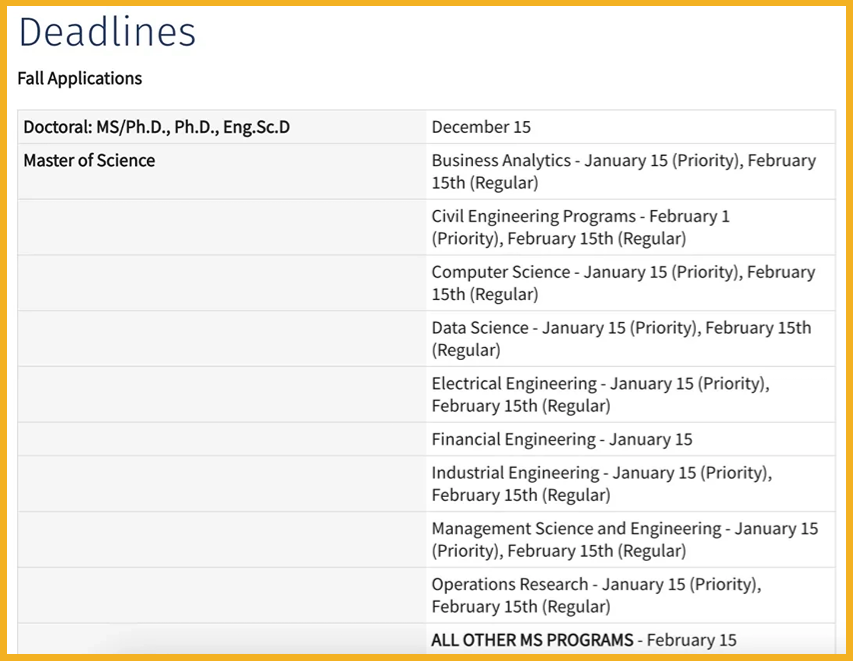Select the Master of Science row label
Screen dimensions: 853x661
click(x=89, y=160)
